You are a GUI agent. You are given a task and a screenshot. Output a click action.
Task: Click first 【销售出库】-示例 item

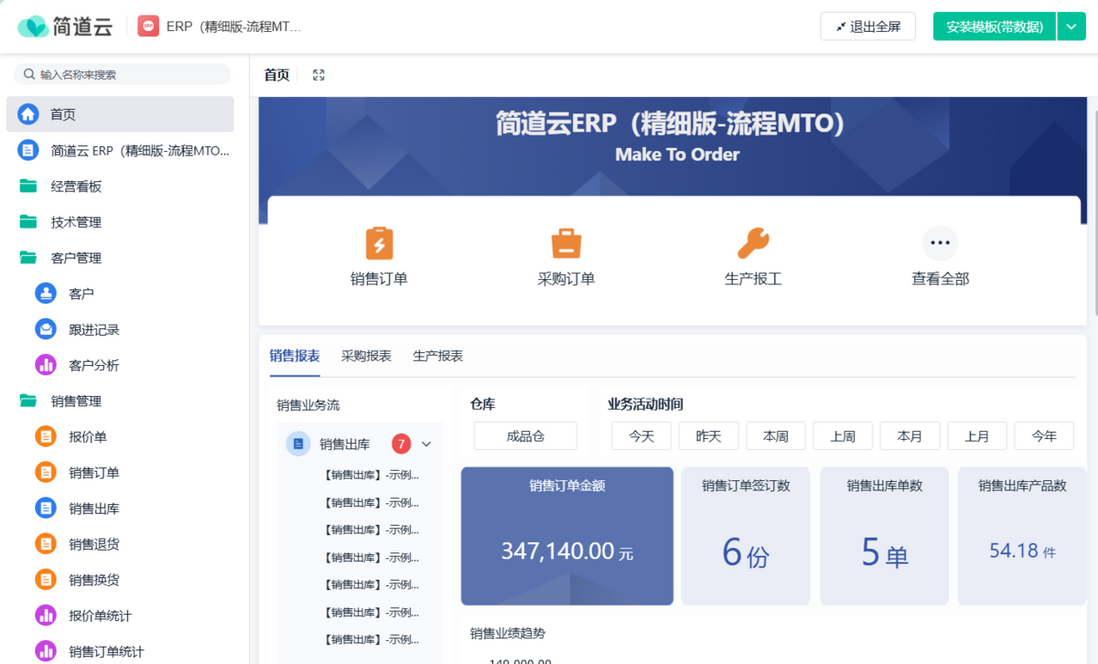(x=371, y=475)
